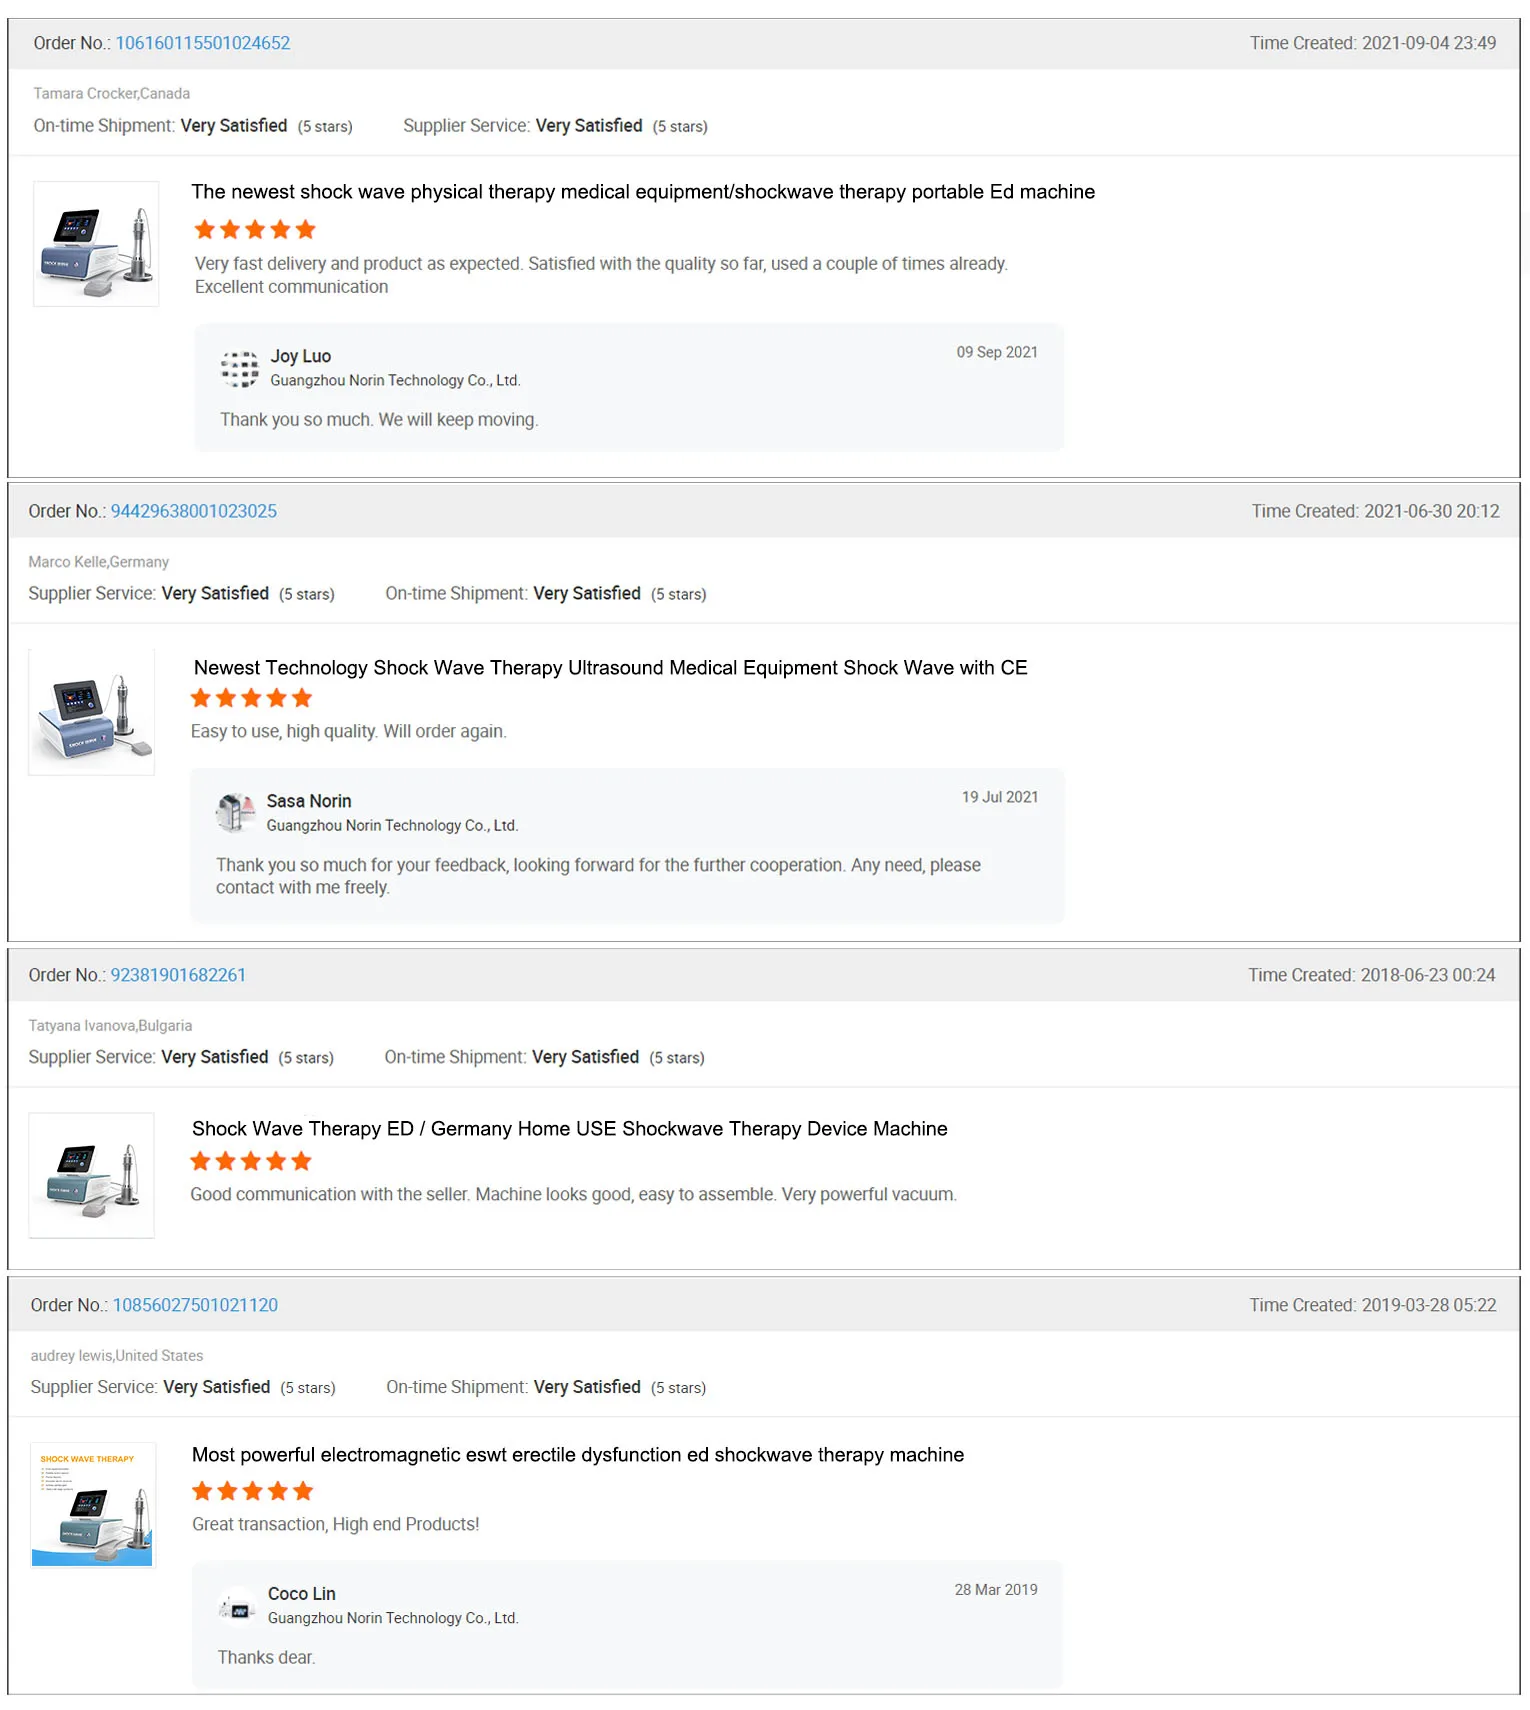The height and width of the screenshot is (1710, 1530).
Task: Click star rating above 'Great transaction' comment
Action: click(x=253, y=1491)
